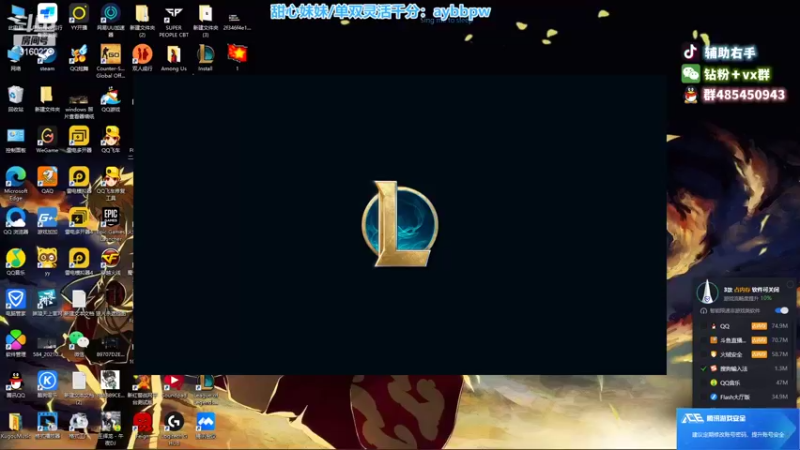Uncheck the 搜狗输入法 row checkbox
800x450 pixels.
pyautogui.click(x=704, y=368)
